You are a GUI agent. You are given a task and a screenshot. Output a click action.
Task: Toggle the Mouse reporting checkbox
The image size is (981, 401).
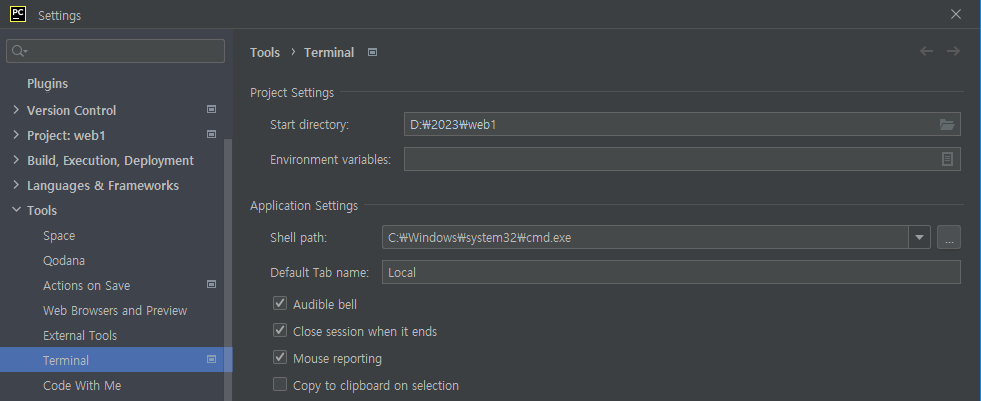[x=280, y=358]
